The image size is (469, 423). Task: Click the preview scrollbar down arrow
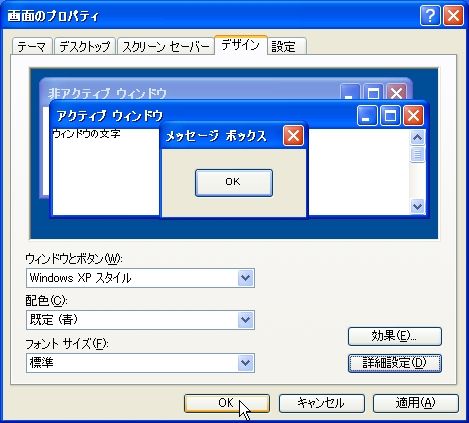pyautogui.click(x=417, y=206)
